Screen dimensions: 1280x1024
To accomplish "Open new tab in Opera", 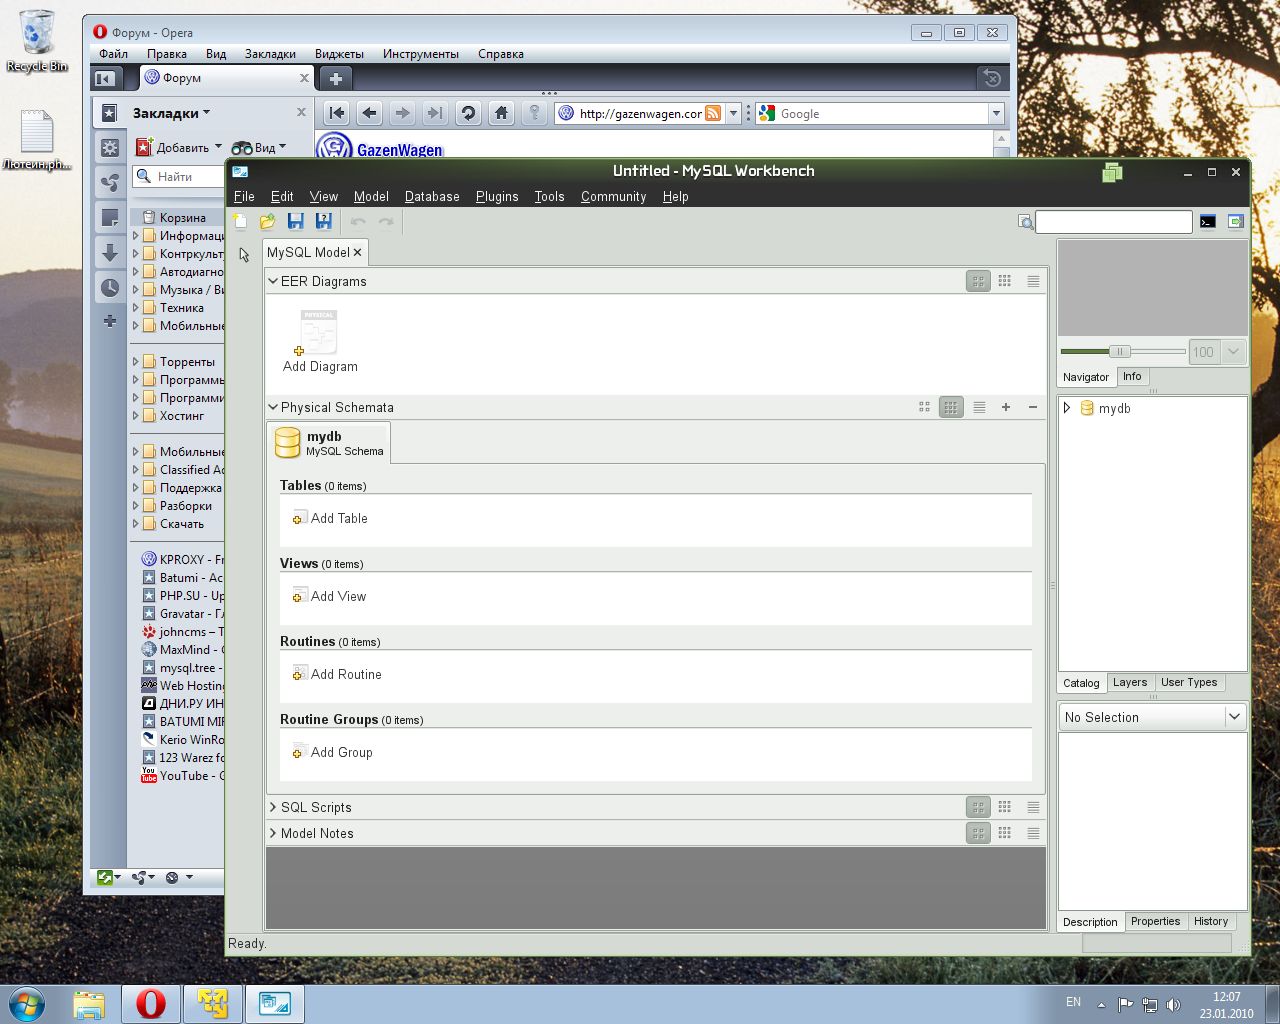I will click(336, 78).
